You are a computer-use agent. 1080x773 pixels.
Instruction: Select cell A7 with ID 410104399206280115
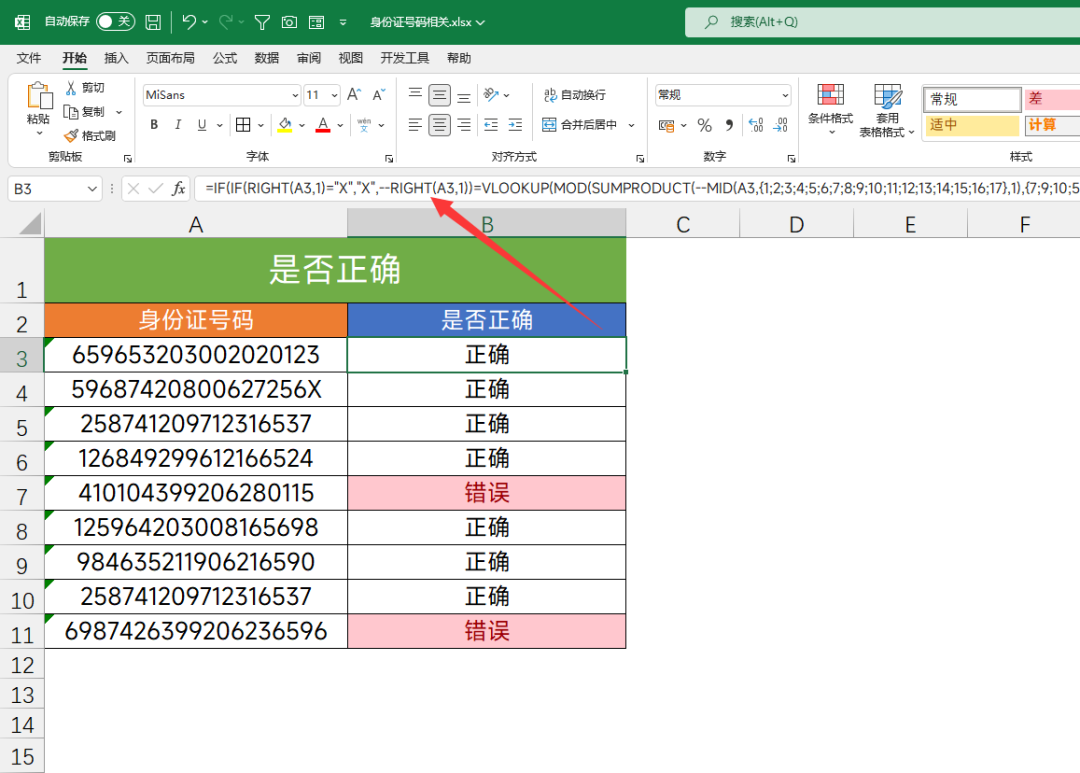click(x=195, y=492)
